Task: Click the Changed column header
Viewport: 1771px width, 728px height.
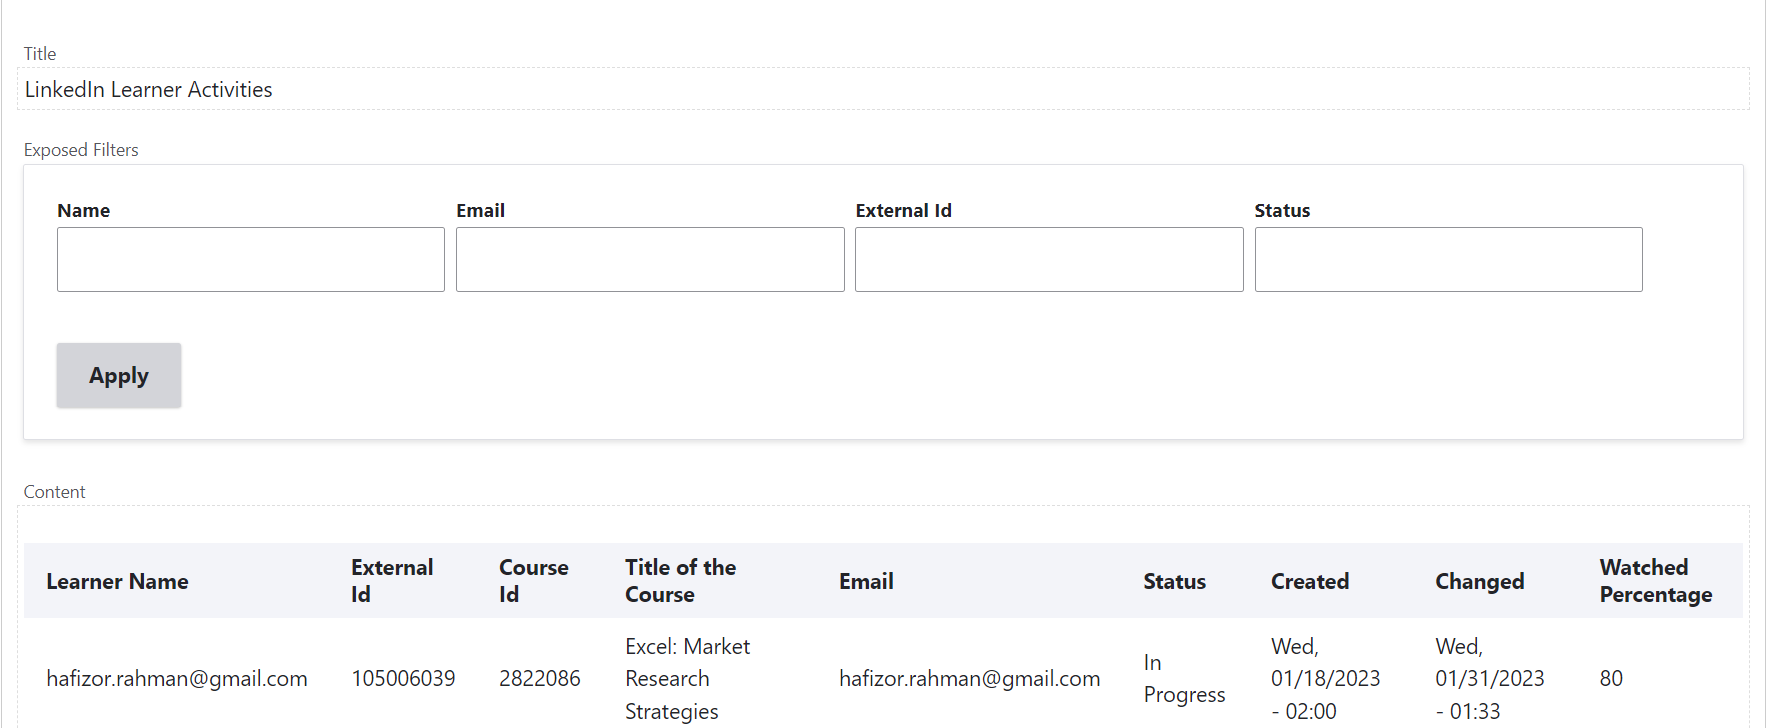Action: click(1479, 582)
